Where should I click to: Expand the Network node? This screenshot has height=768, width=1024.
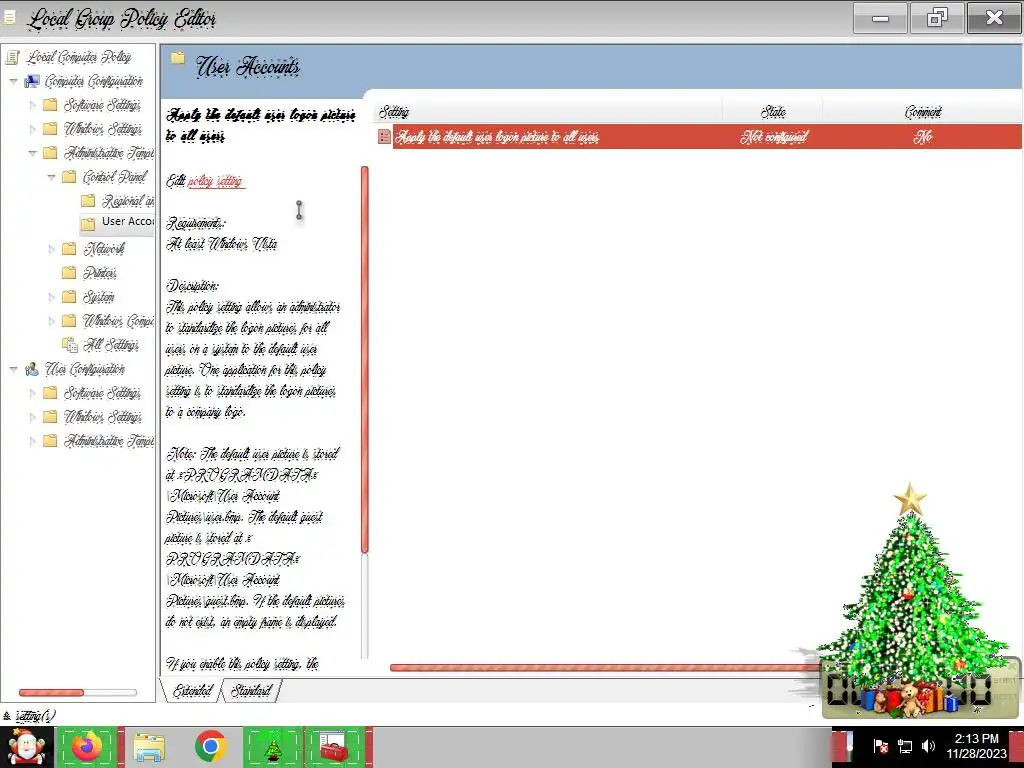(52, 249)
